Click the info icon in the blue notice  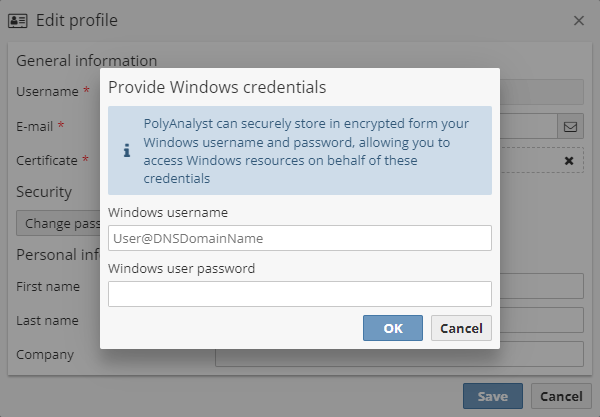(127, 150)
